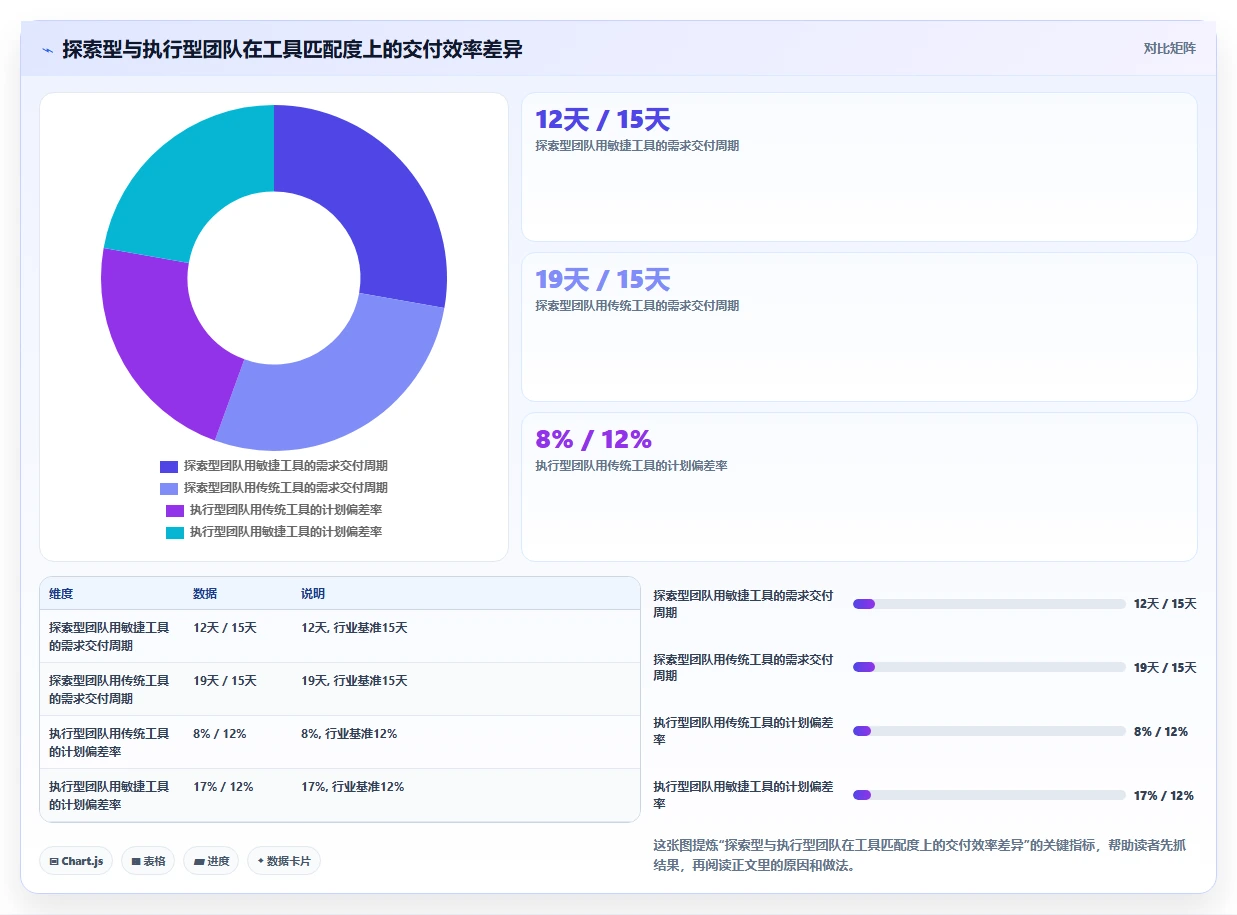
Task: Click the lightning icon beside the title
Action: click(x=47, y=50)
